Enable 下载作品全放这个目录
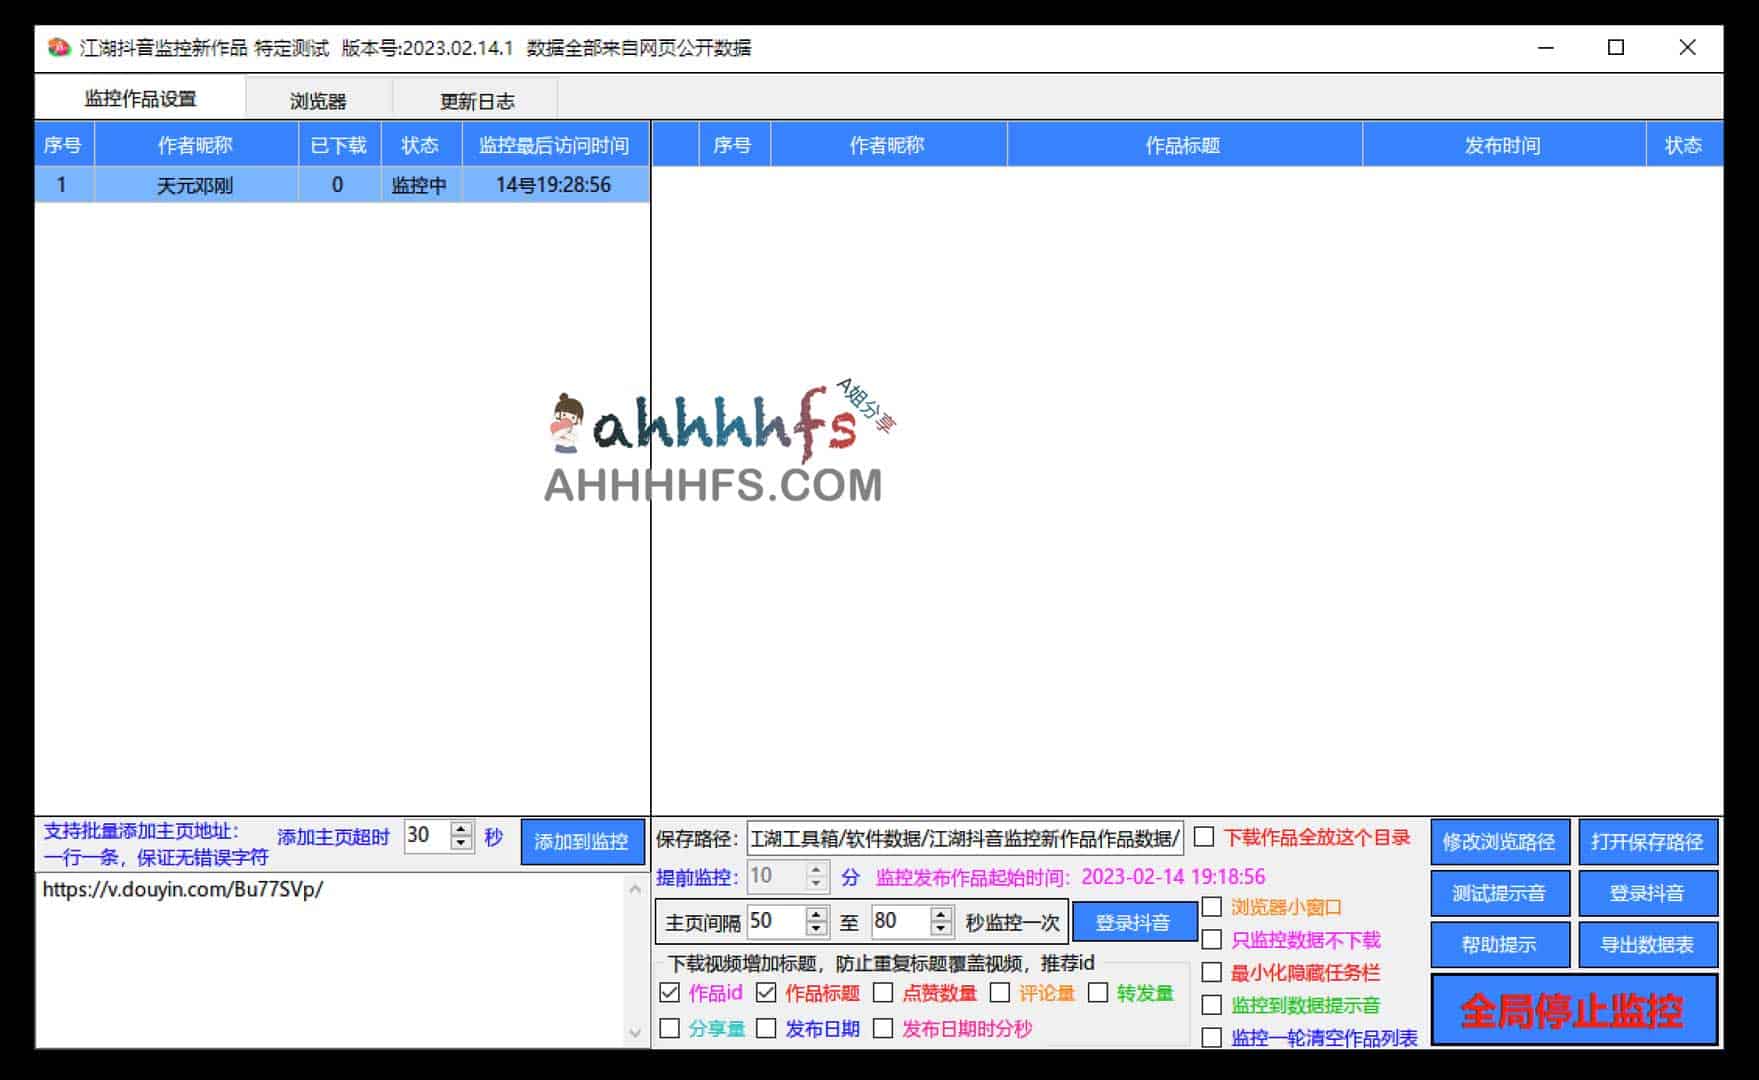Viewport: 1759px width, 1080px height. pos(1204,838)
